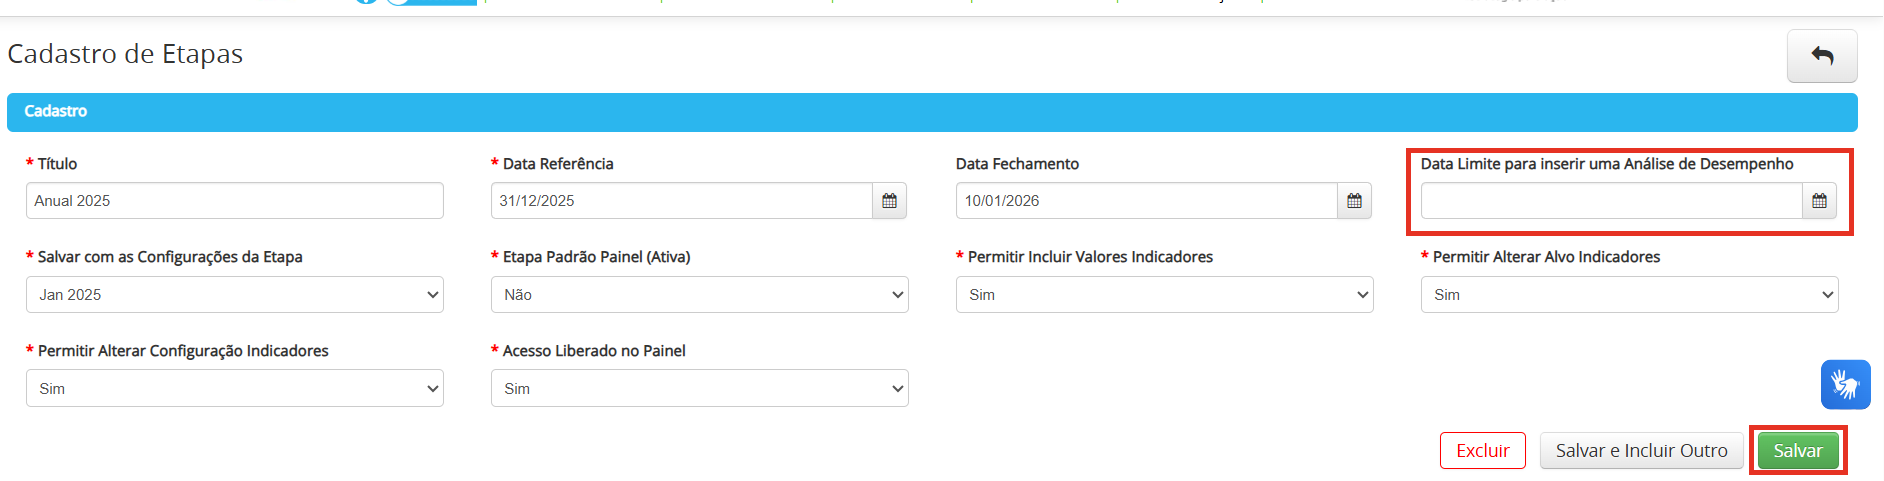Open Permitir Alterar Alvo Indicadores dropdown

(x=1630, y=295)
